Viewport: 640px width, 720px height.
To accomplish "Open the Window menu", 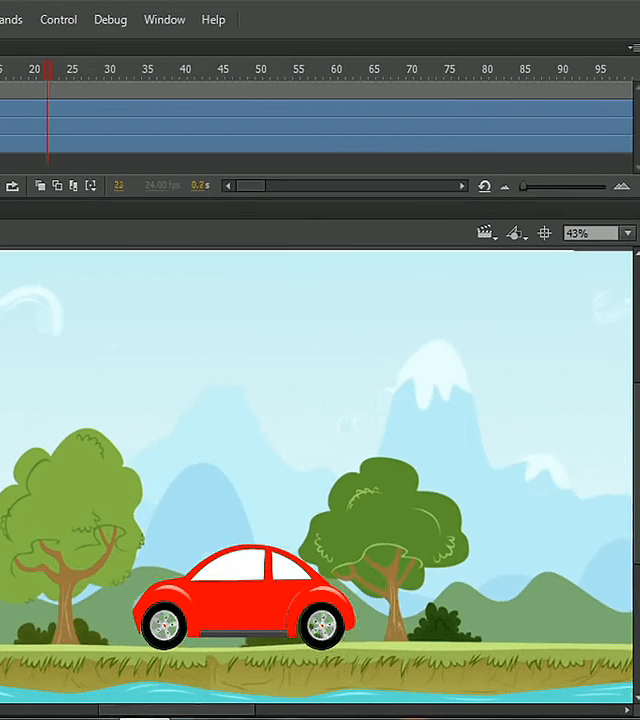I will pos(164,20).
